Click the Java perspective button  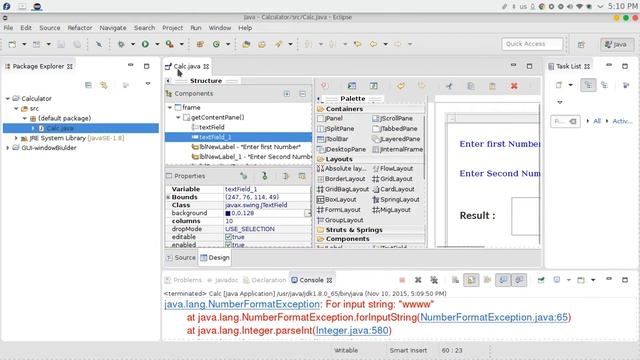click(616, 44)
